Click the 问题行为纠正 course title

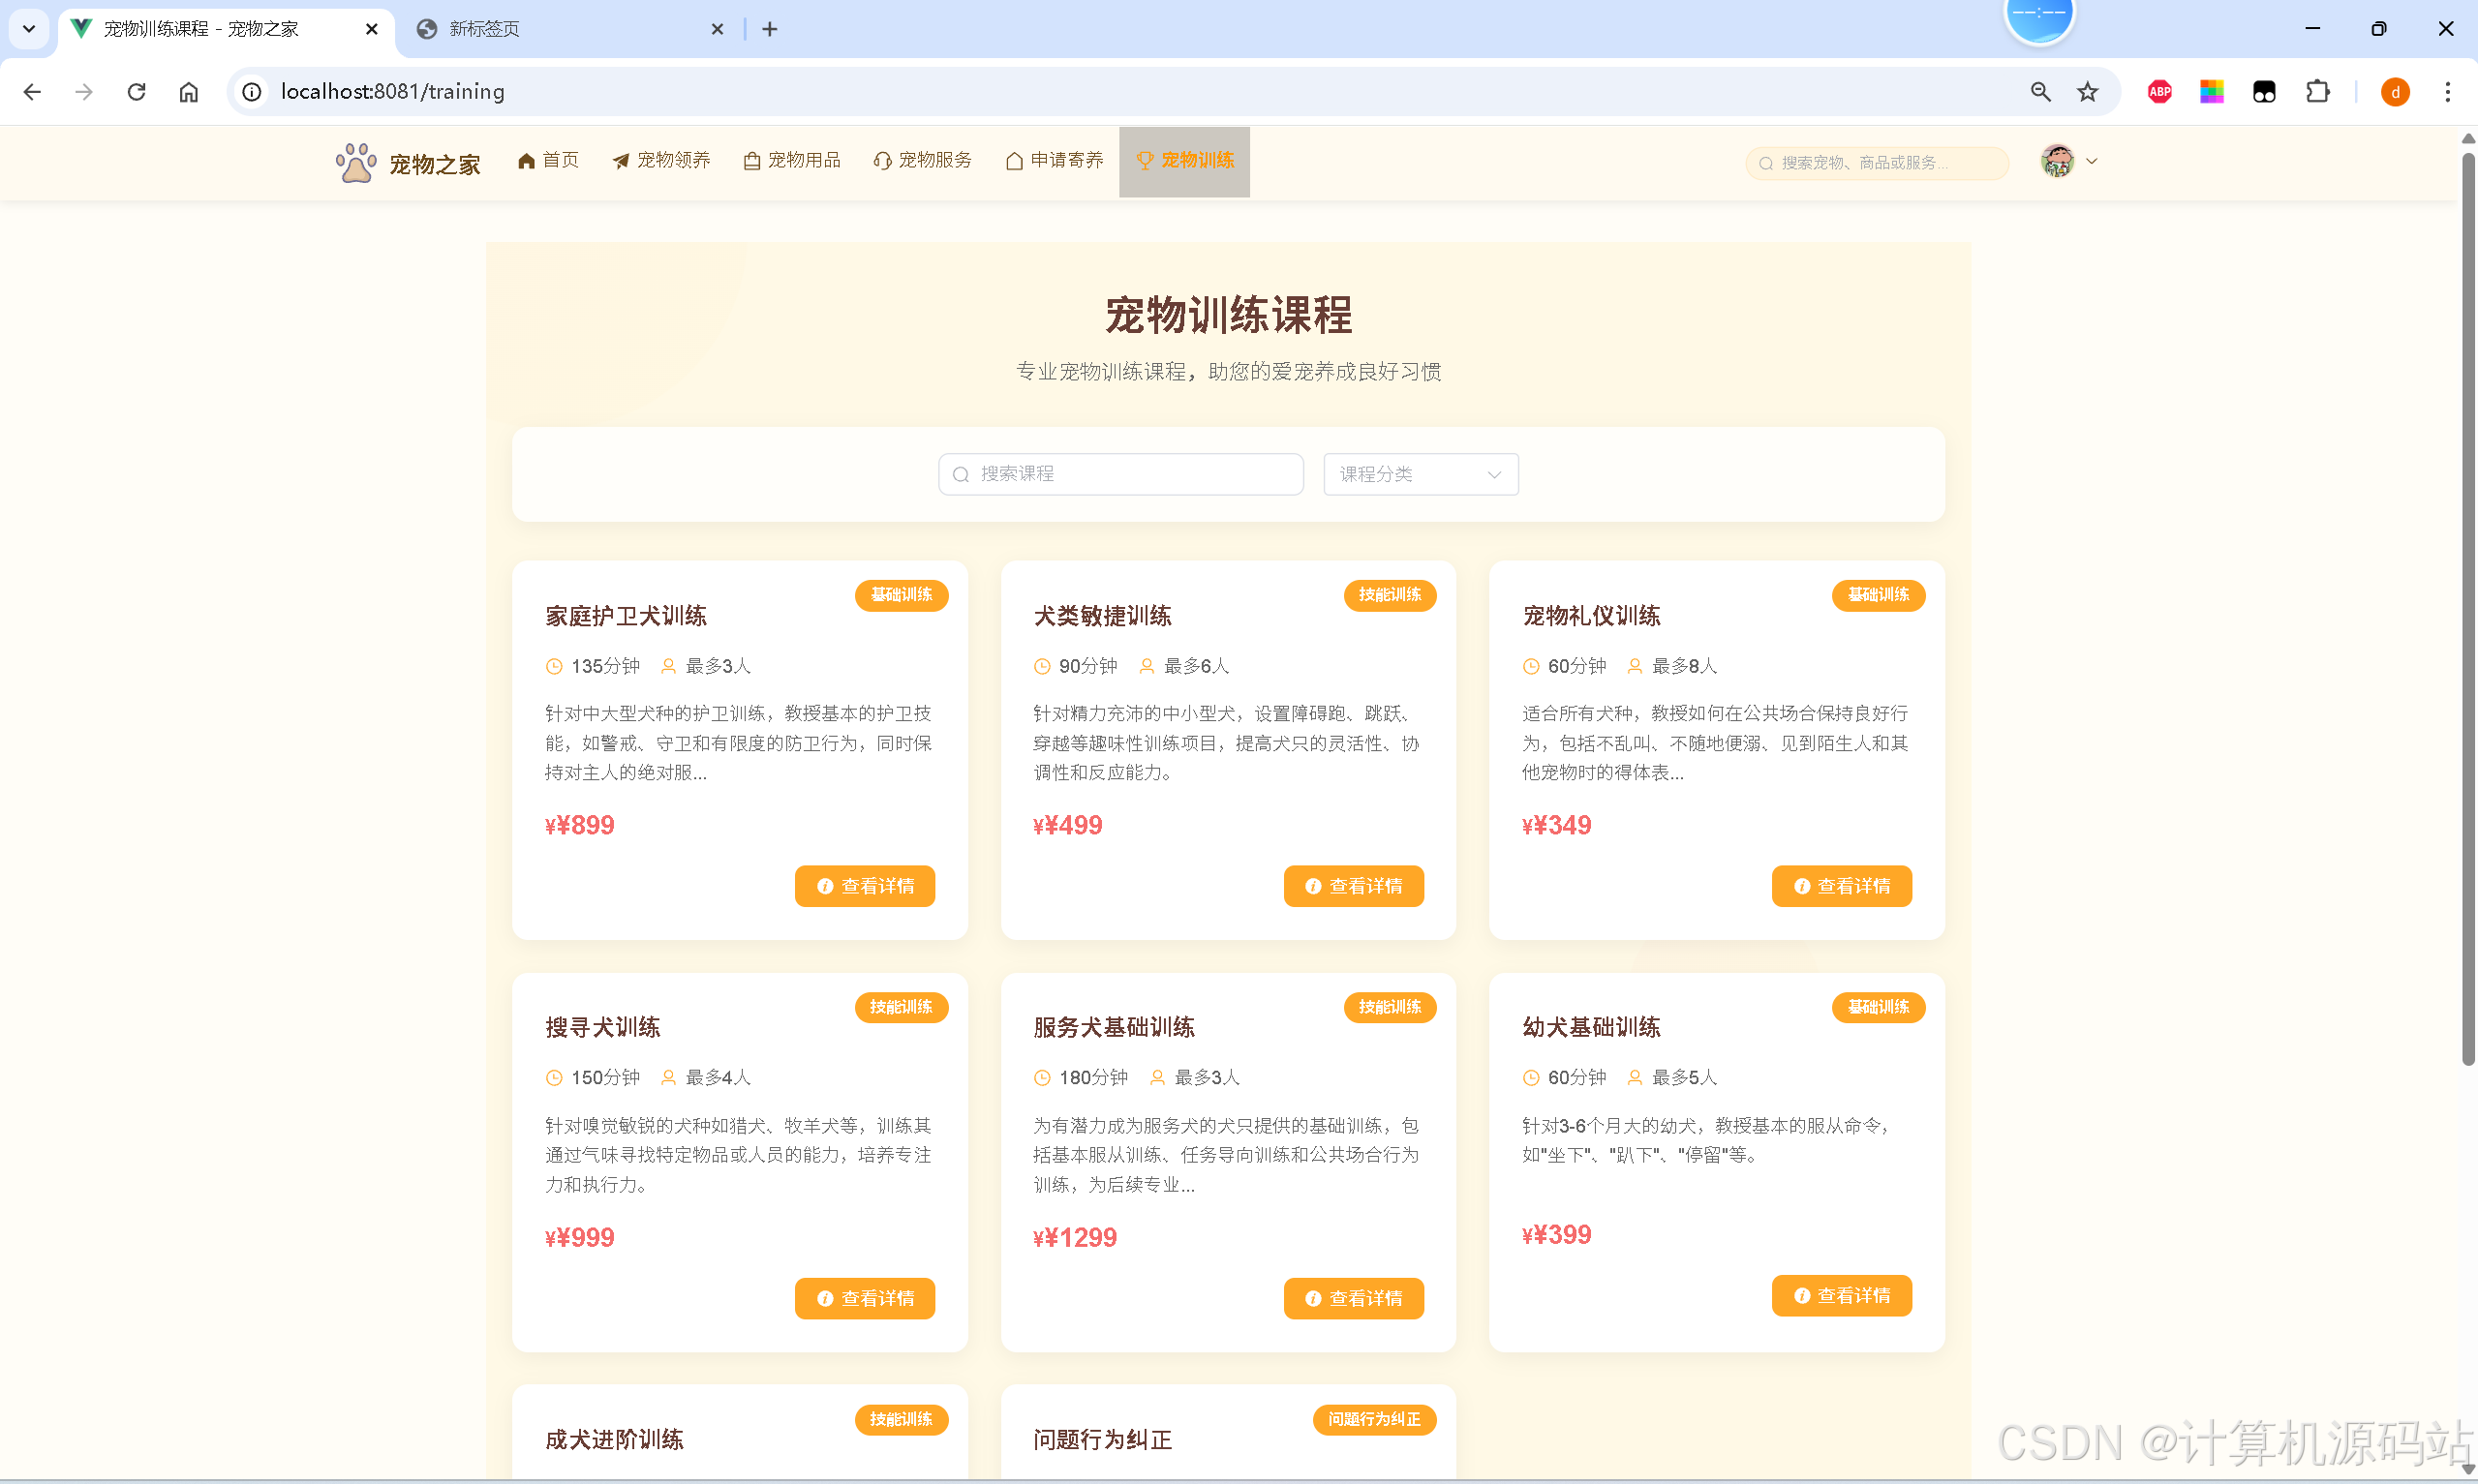[x=1102, y=1440]
